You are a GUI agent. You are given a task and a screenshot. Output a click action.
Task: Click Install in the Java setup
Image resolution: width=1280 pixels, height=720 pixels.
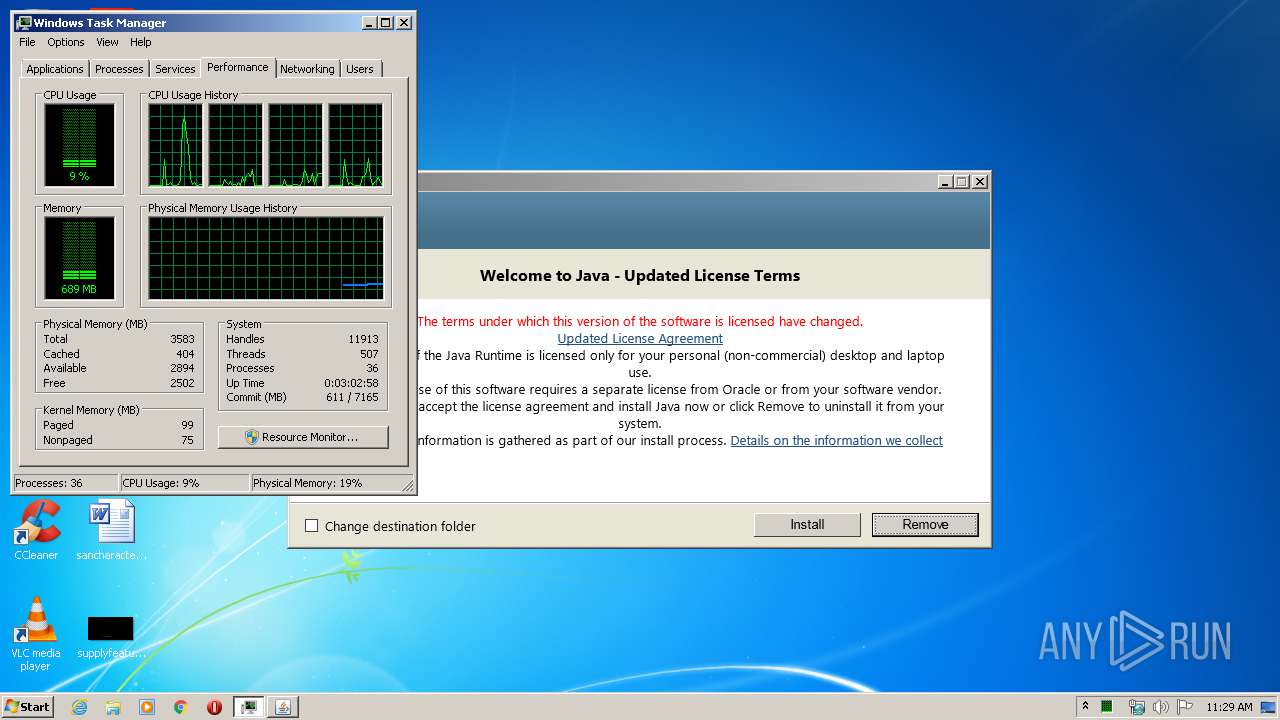click(807, 524)
